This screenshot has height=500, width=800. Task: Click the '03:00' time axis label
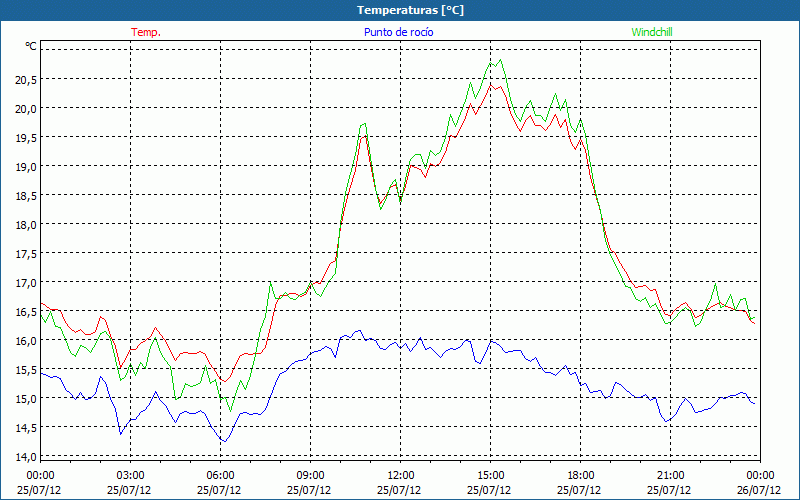pyautogui.click(x=130, y=476)
